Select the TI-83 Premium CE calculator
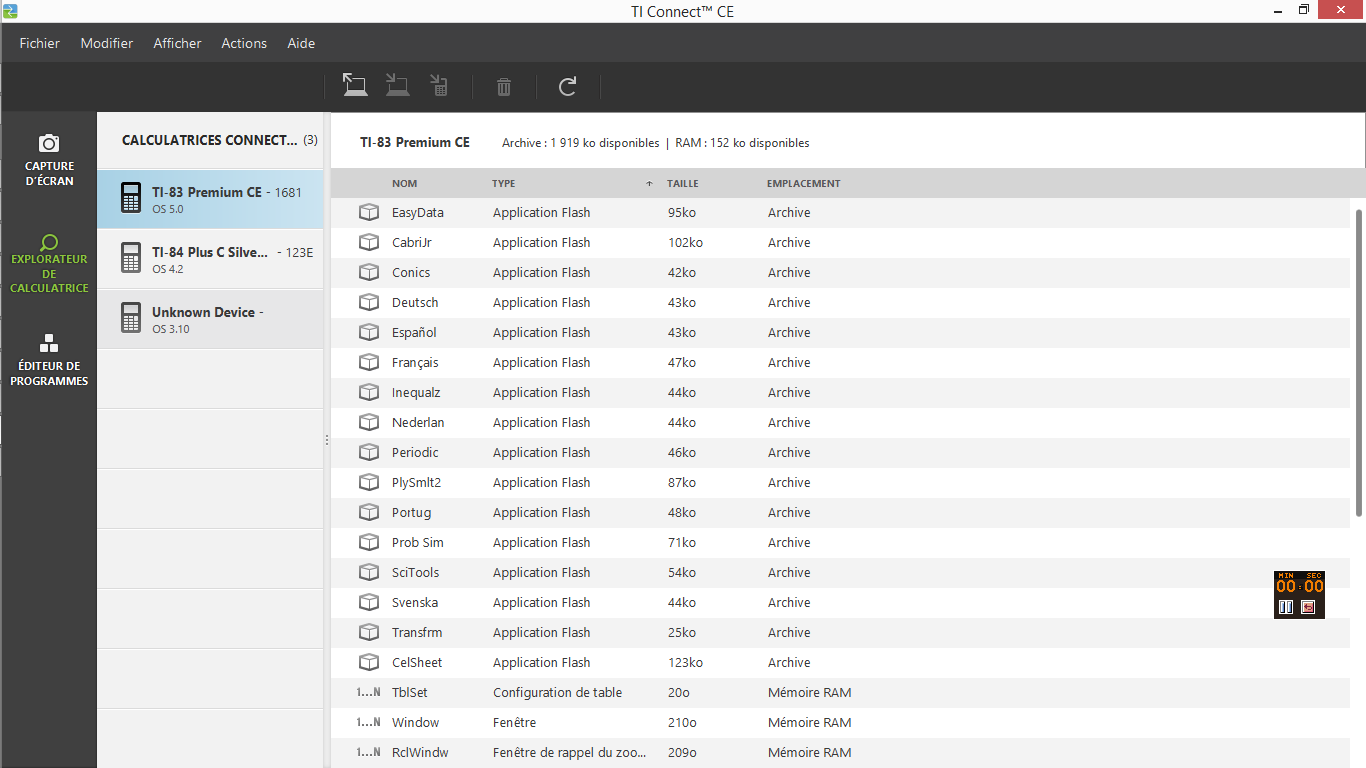The image size is (1366, 768). point(211,199)
